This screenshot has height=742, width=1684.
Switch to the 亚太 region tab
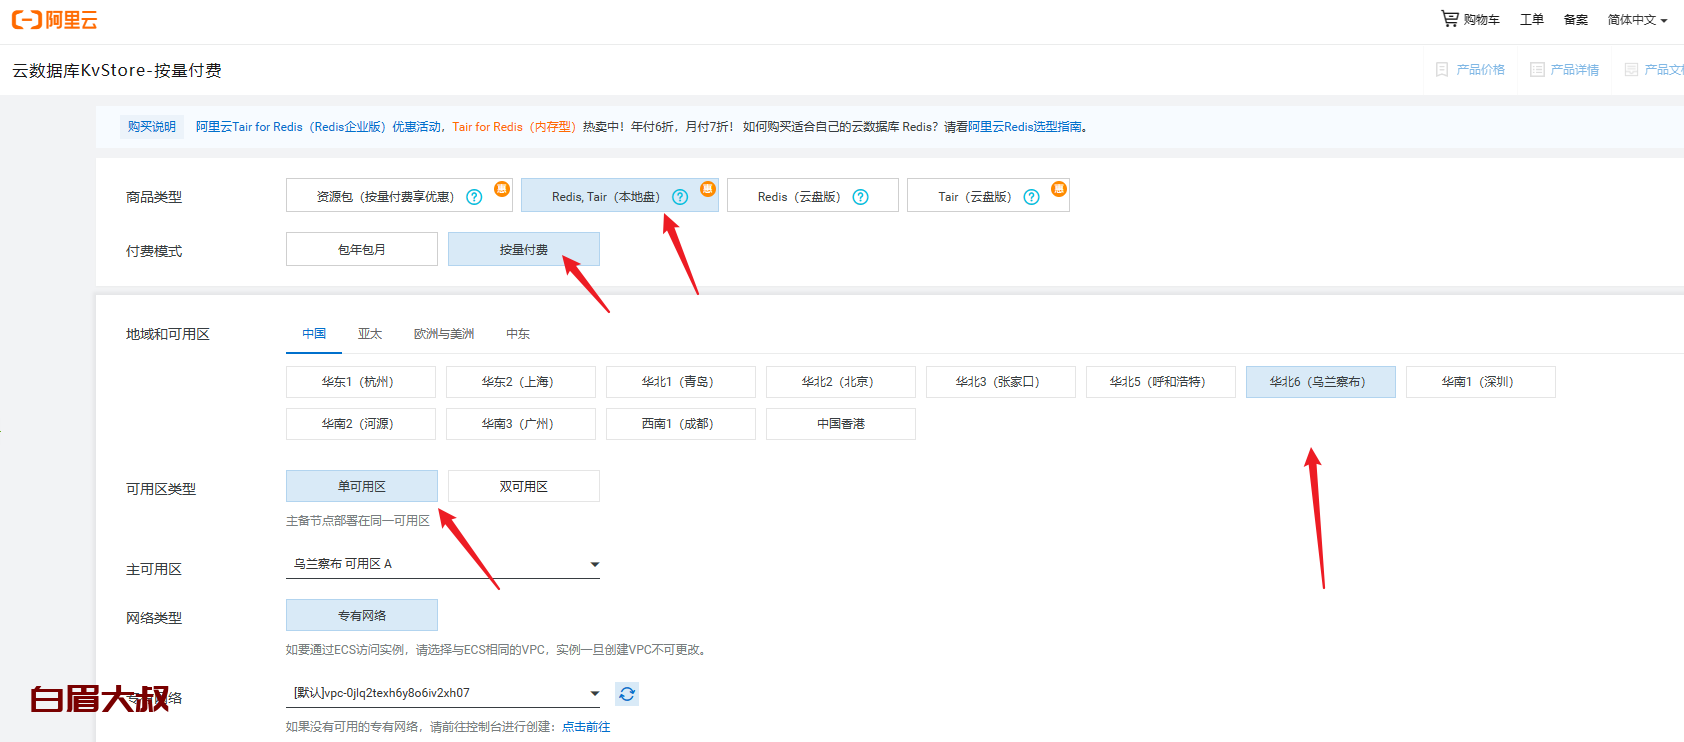click(370, 334)
